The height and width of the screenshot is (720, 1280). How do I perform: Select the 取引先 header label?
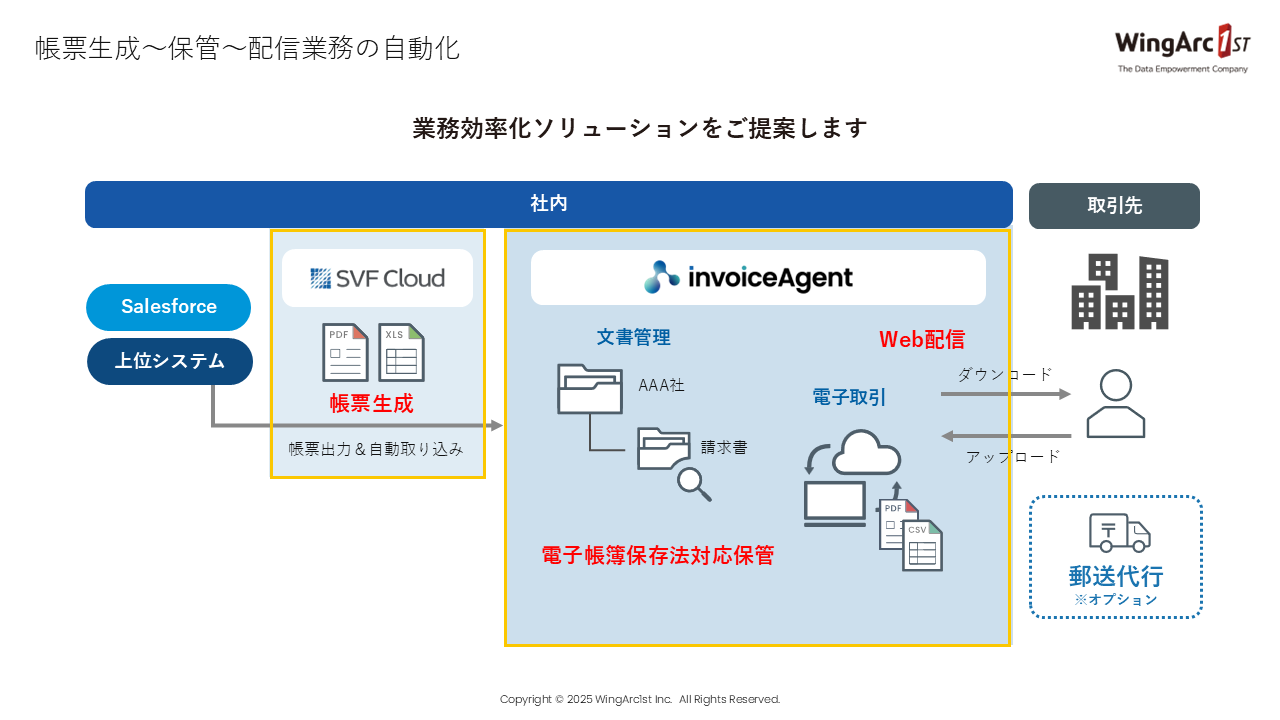[1114, 206]
